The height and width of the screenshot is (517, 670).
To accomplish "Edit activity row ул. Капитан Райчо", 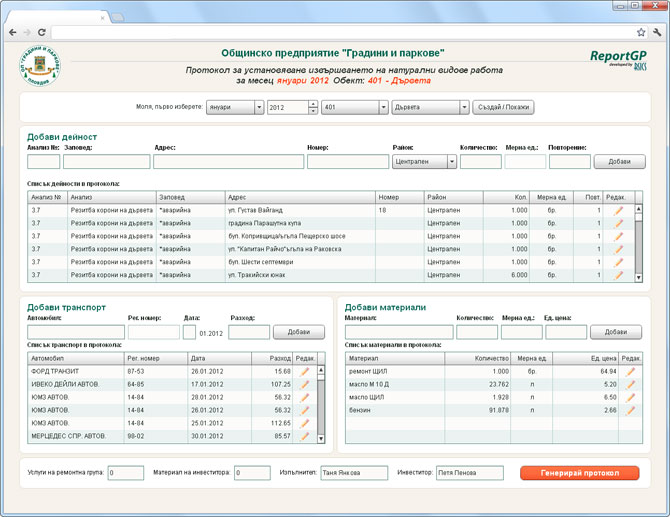I will point(618,249).
